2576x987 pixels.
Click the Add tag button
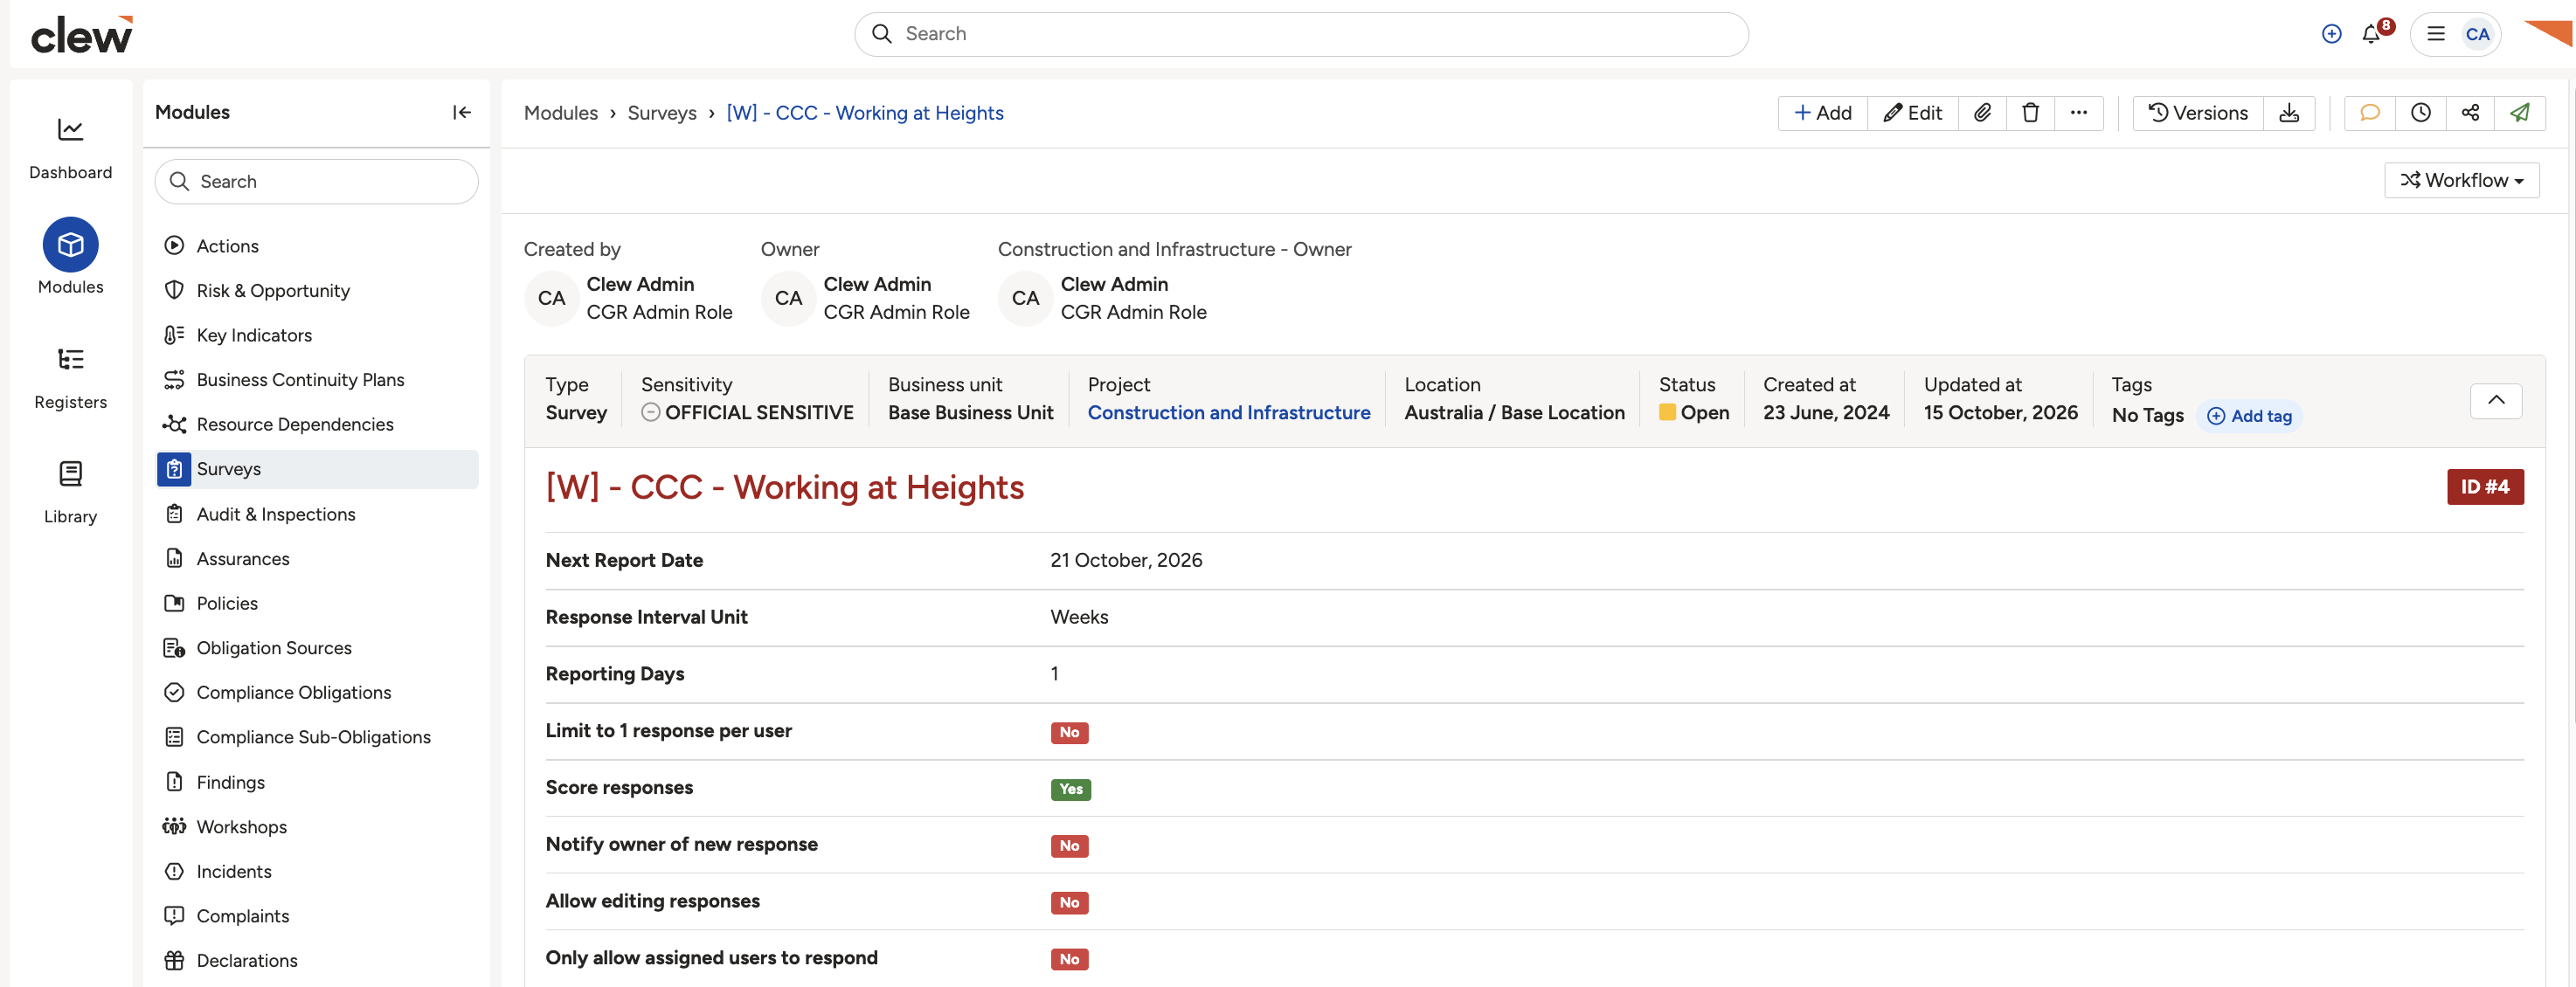(x=2249, y=416)
